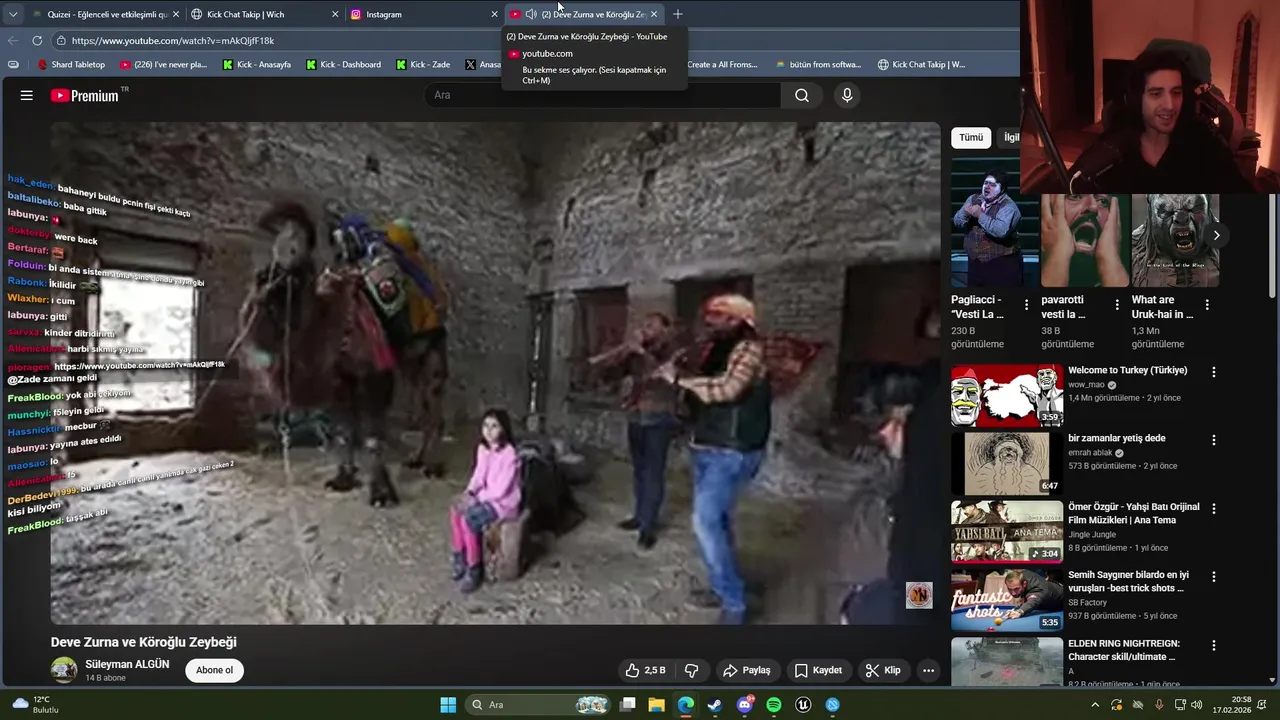This screenshot has width=1280, height=720.
Task: Open options for Semih Saygıner bilardo video
Action: (x=1214, y=576)
